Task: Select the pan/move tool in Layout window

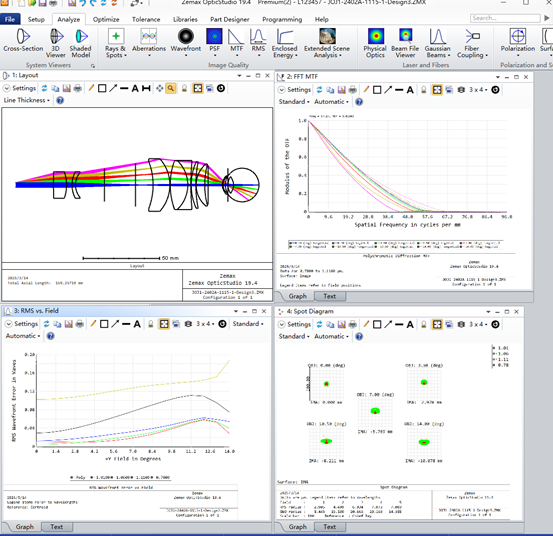Action: click(159, 88)
